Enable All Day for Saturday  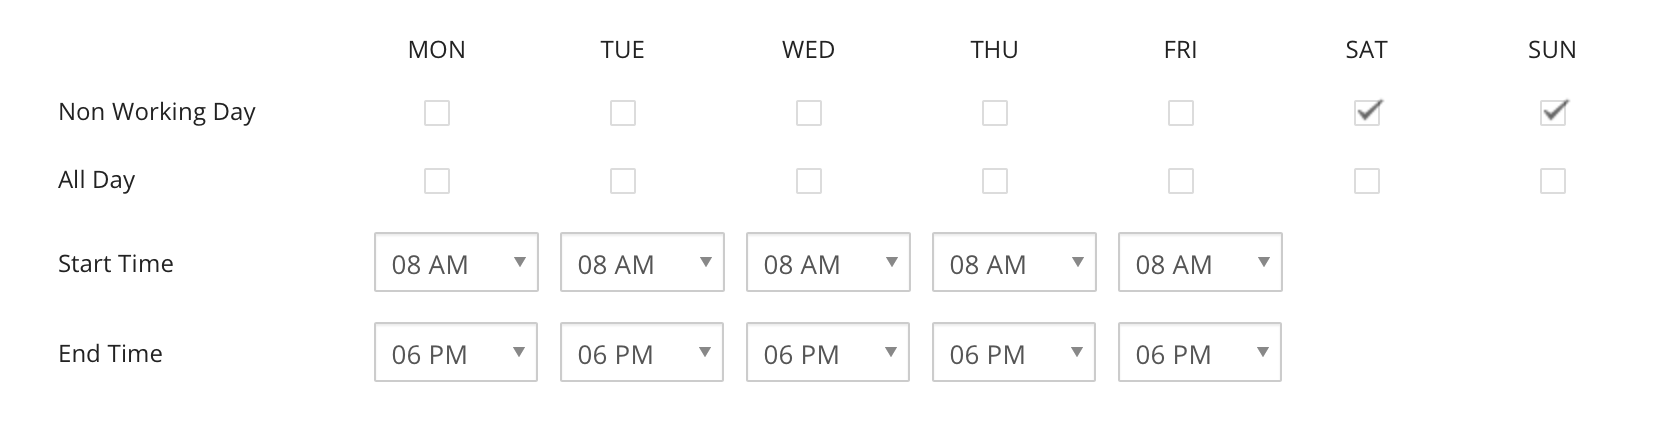1367,181
